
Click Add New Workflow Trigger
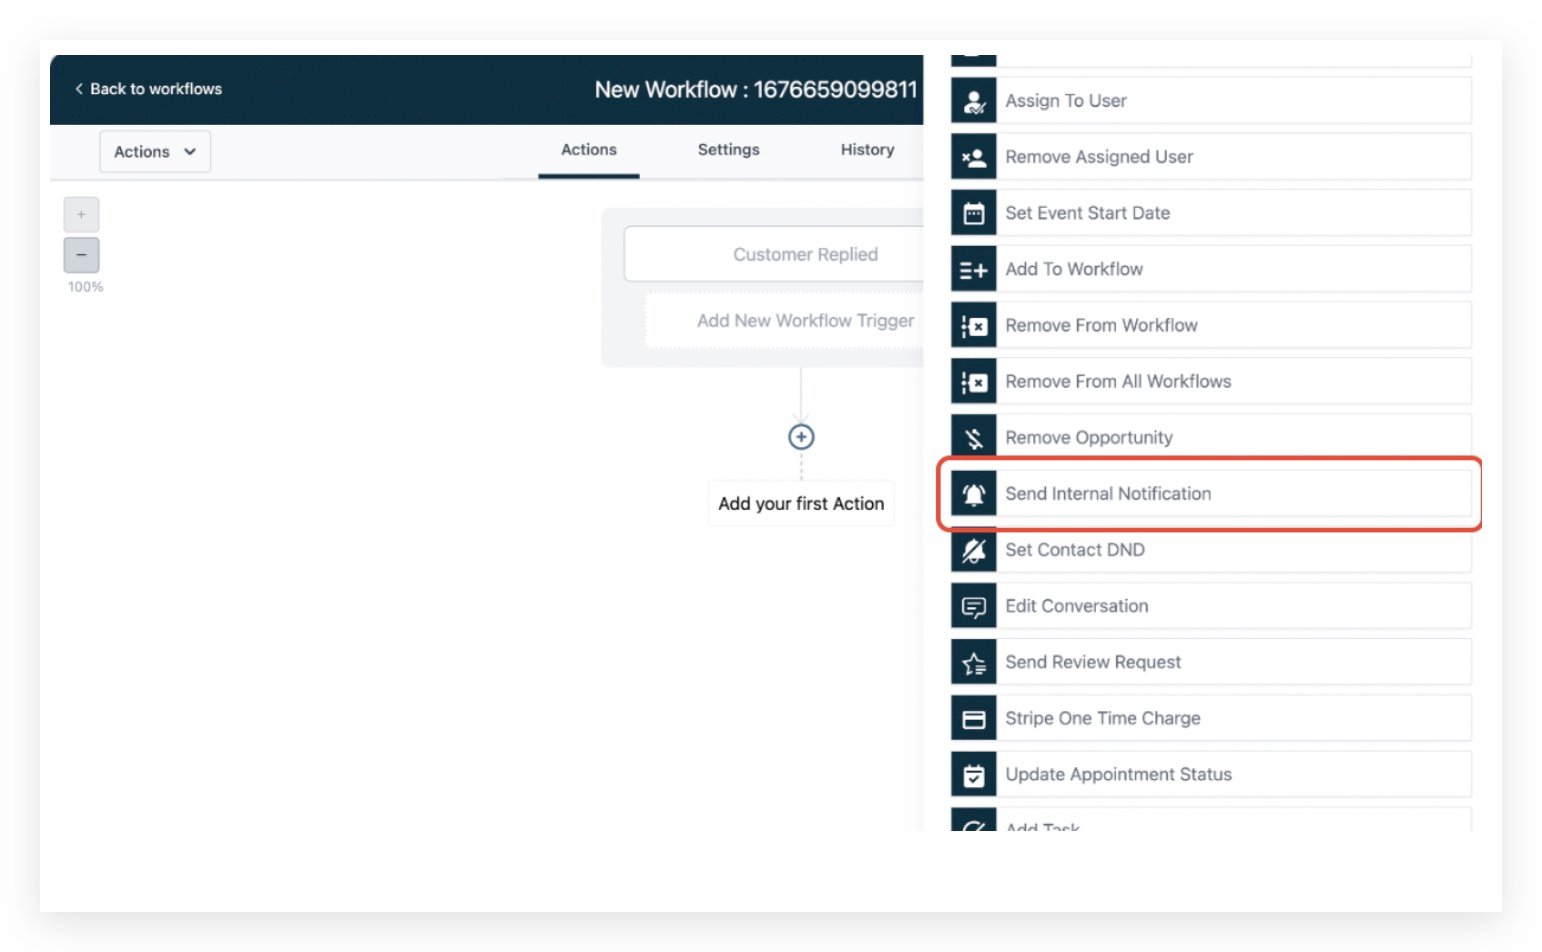(804, 321)
